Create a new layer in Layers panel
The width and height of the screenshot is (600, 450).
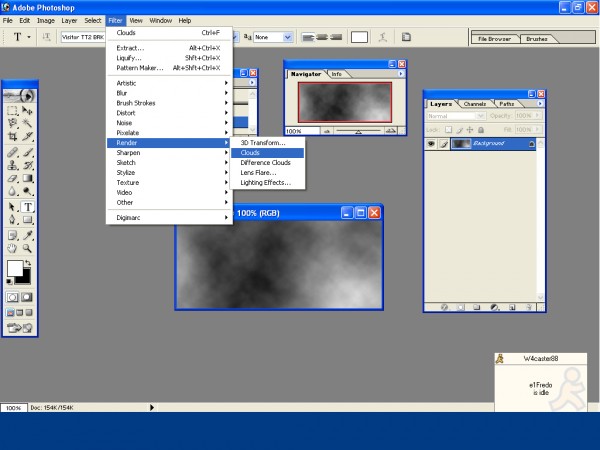pyautogui.click(x=512, y=307)
